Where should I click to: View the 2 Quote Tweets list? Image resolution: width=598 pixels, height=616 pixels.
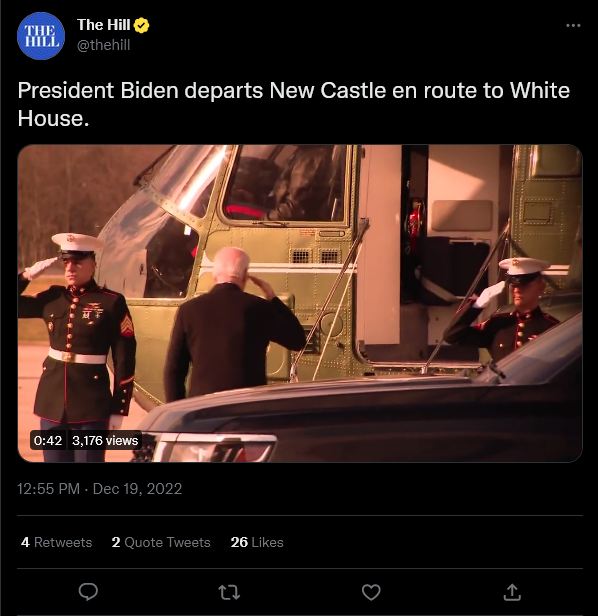click(x=161, y=542)
